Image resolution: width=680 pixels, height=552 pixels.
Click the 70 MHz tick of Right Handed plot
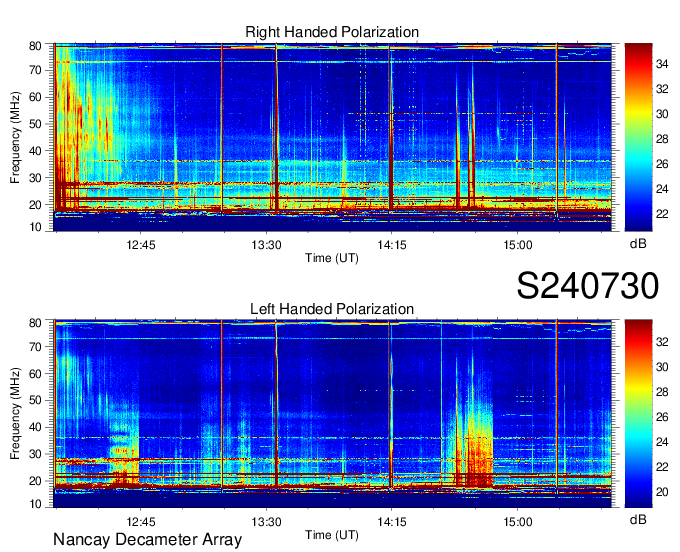(x=35, y=70)
